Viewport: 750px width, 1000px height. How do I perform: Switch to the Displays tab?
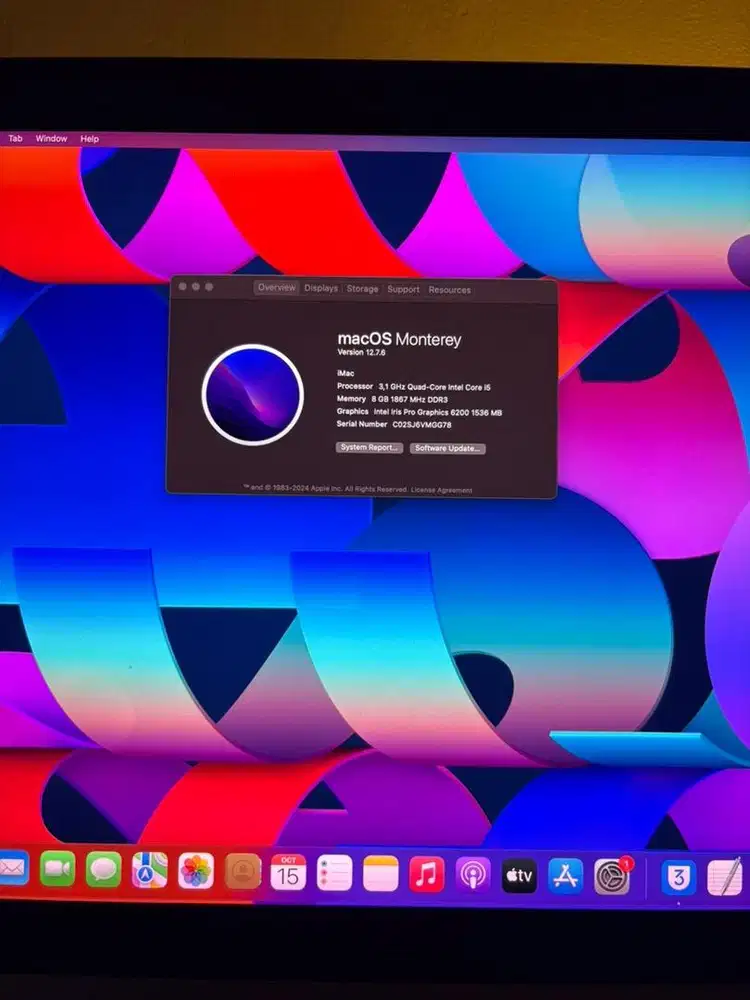[321, 288]
